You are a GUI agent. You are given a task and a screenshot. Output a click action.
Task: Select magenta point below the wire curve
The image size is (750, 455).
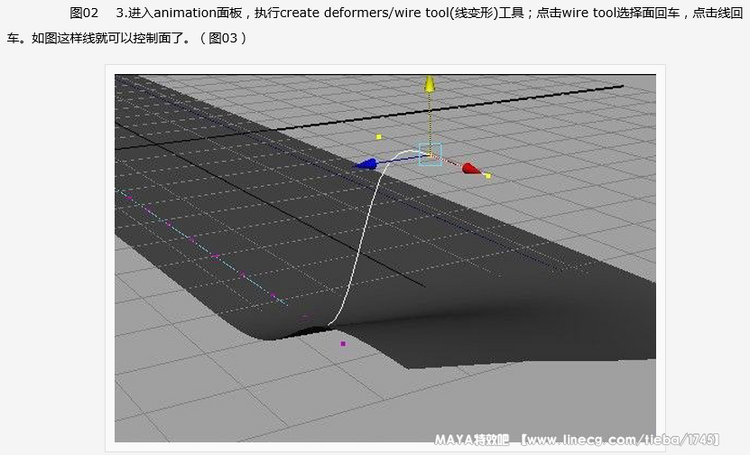[343, 344]
